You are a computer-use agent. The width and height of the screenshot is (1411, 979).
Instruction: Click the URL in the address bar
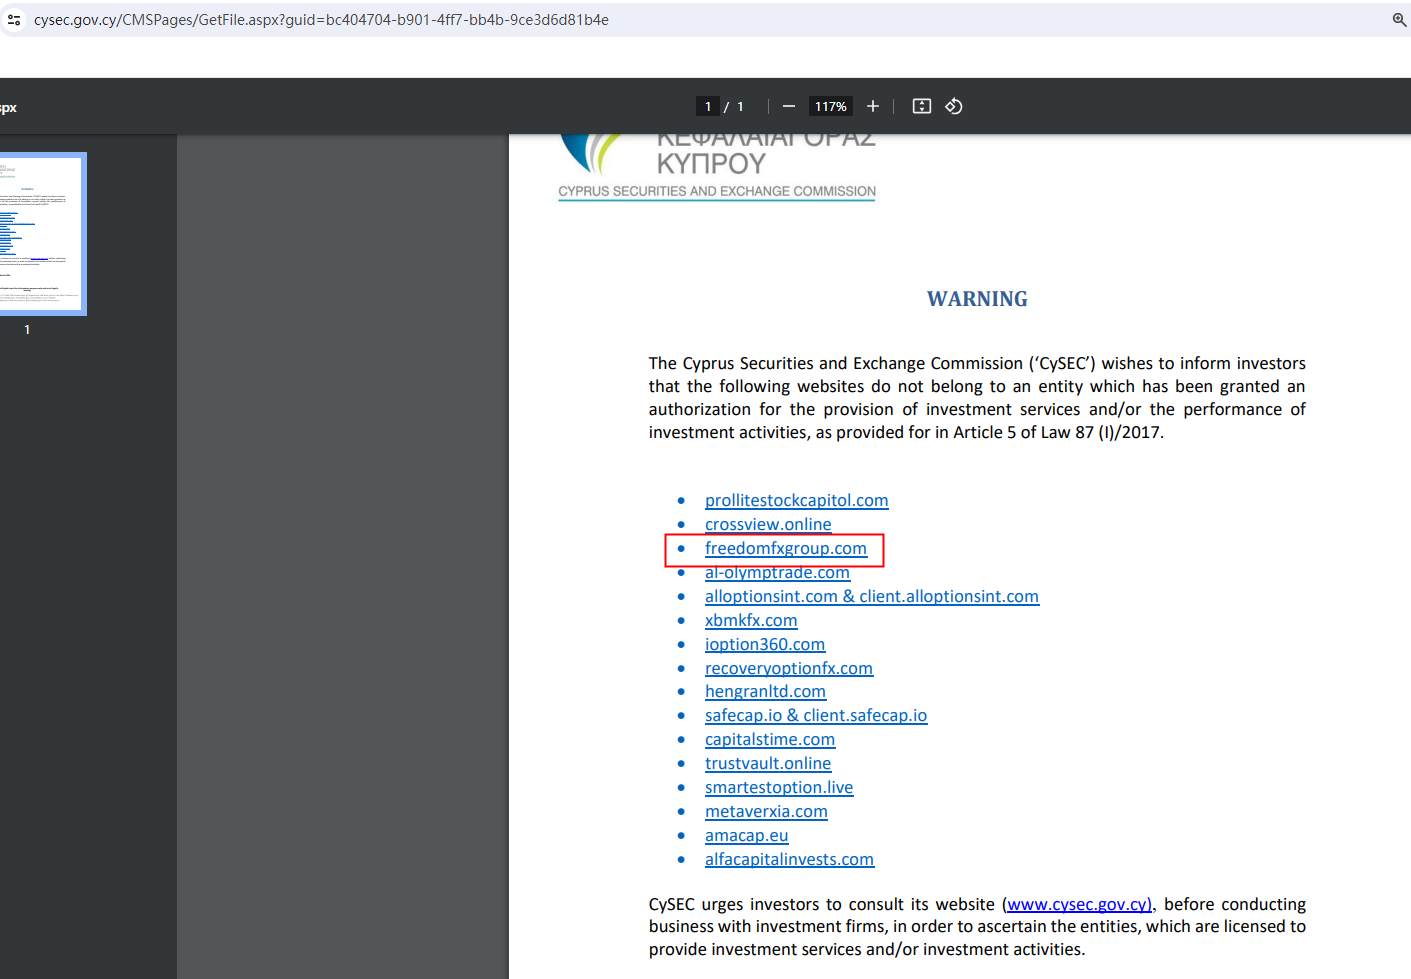(320, 20)
